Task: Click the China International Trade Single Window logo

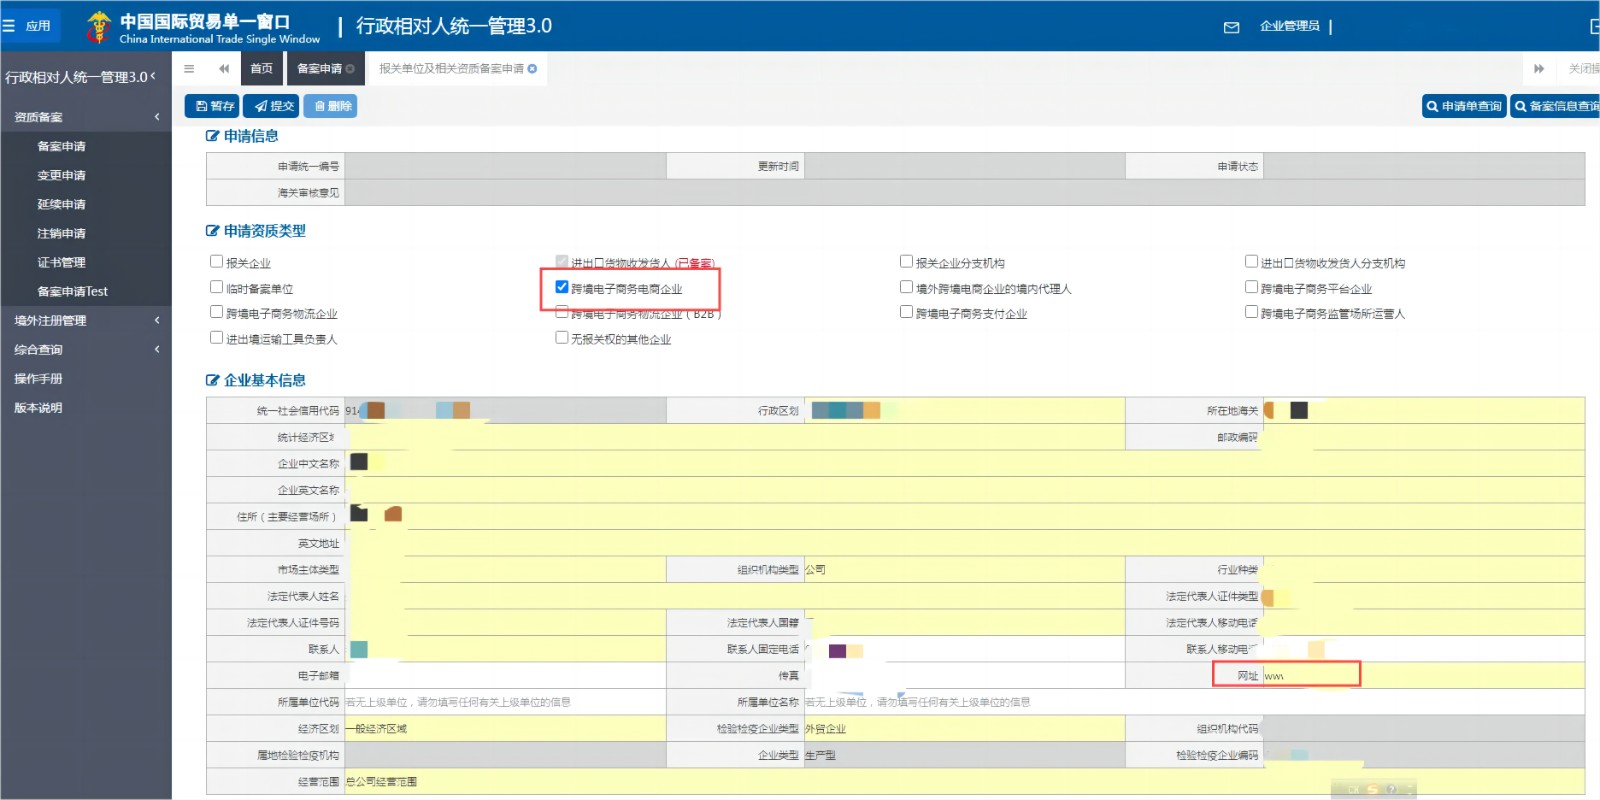Action: pyautogui.click(x=203, y=27)
